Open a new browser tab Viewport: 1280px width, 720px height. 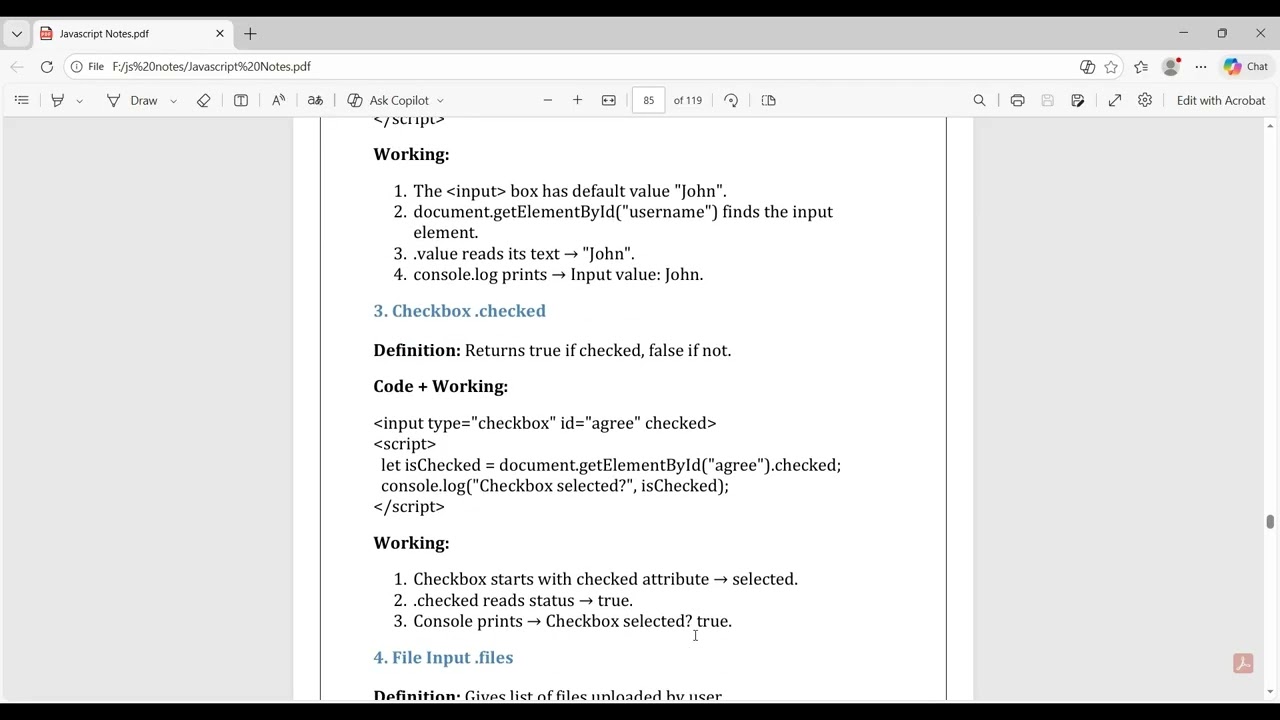(250, 34)
